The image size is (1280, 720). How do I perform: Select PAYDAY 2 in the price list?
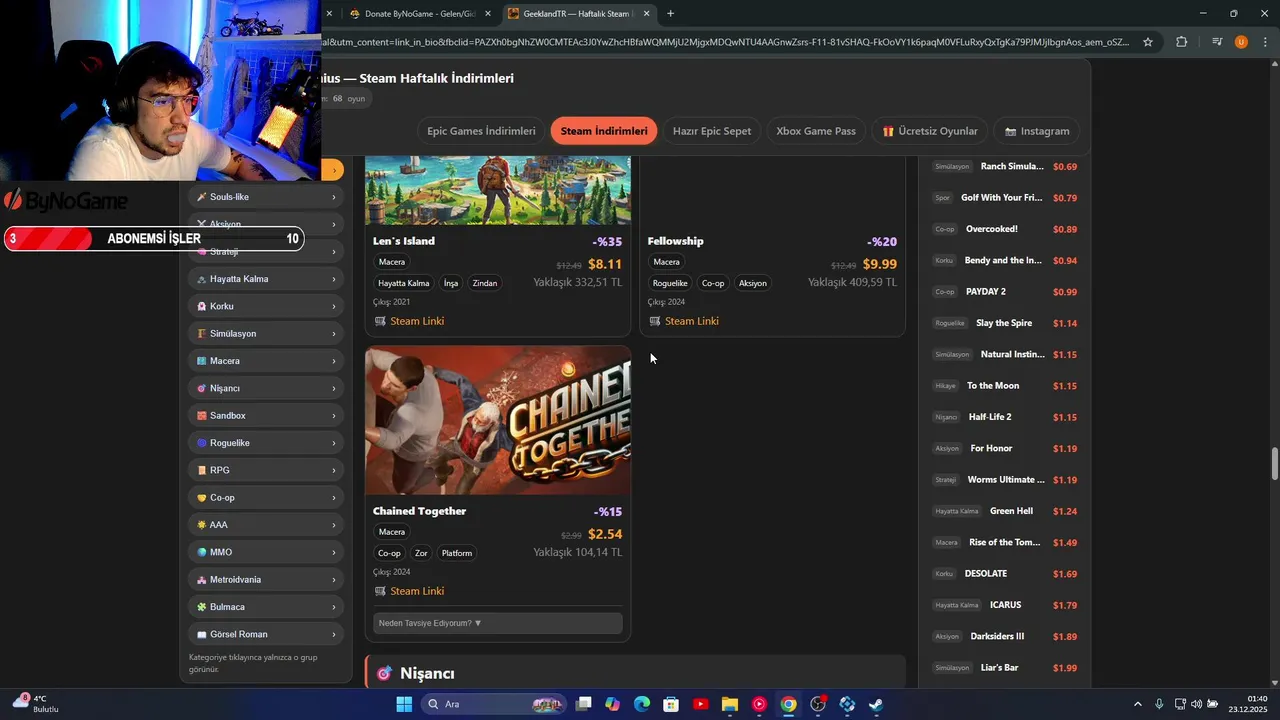(x=985, y=292)
